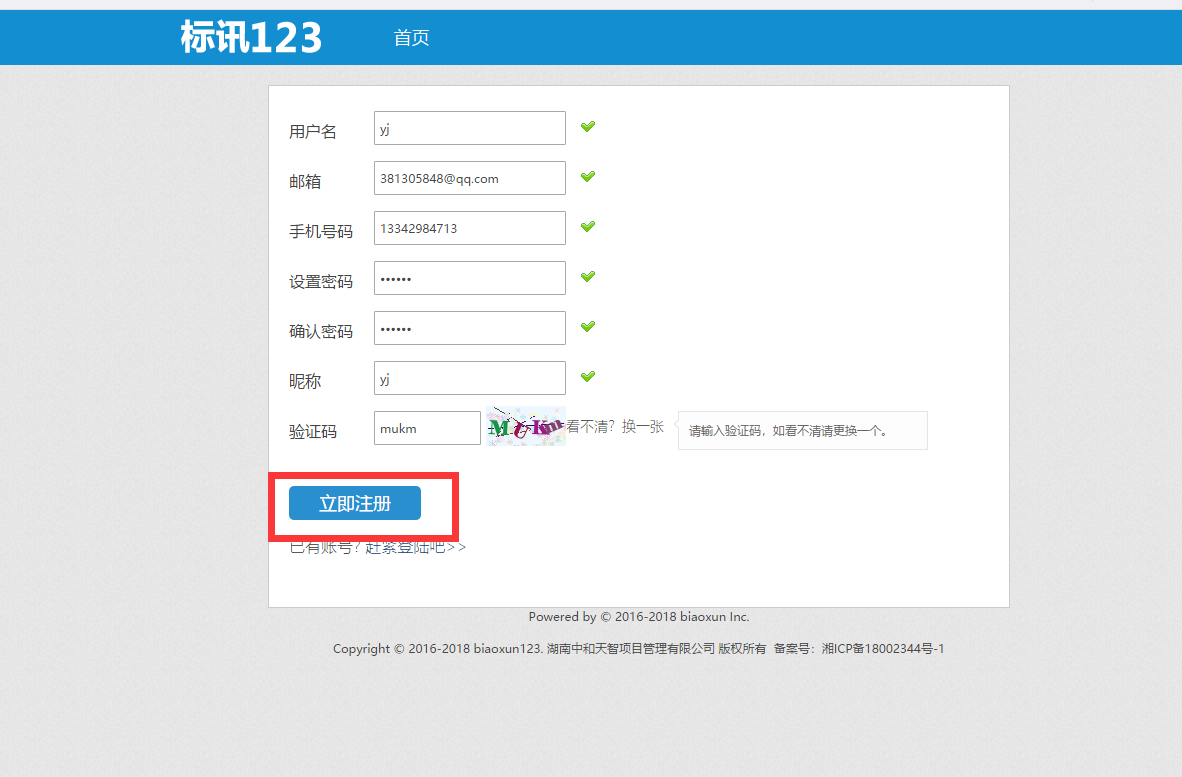This screenshot has width=1182, height=777.
Task: Click the 验证码 label text
Action: click(313, 432)
